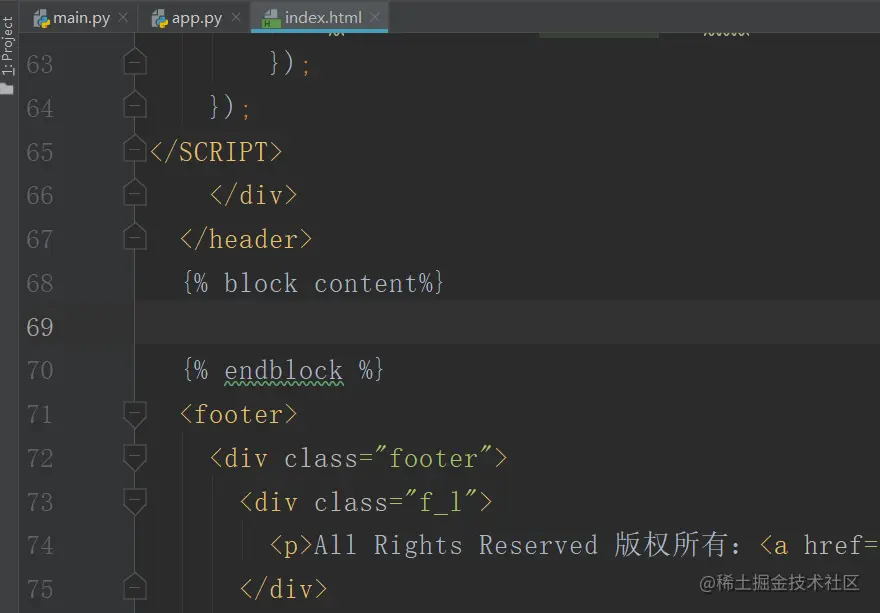Click the 版权所有 text on line 74
The image size is (880, 613).
(671, 545)
